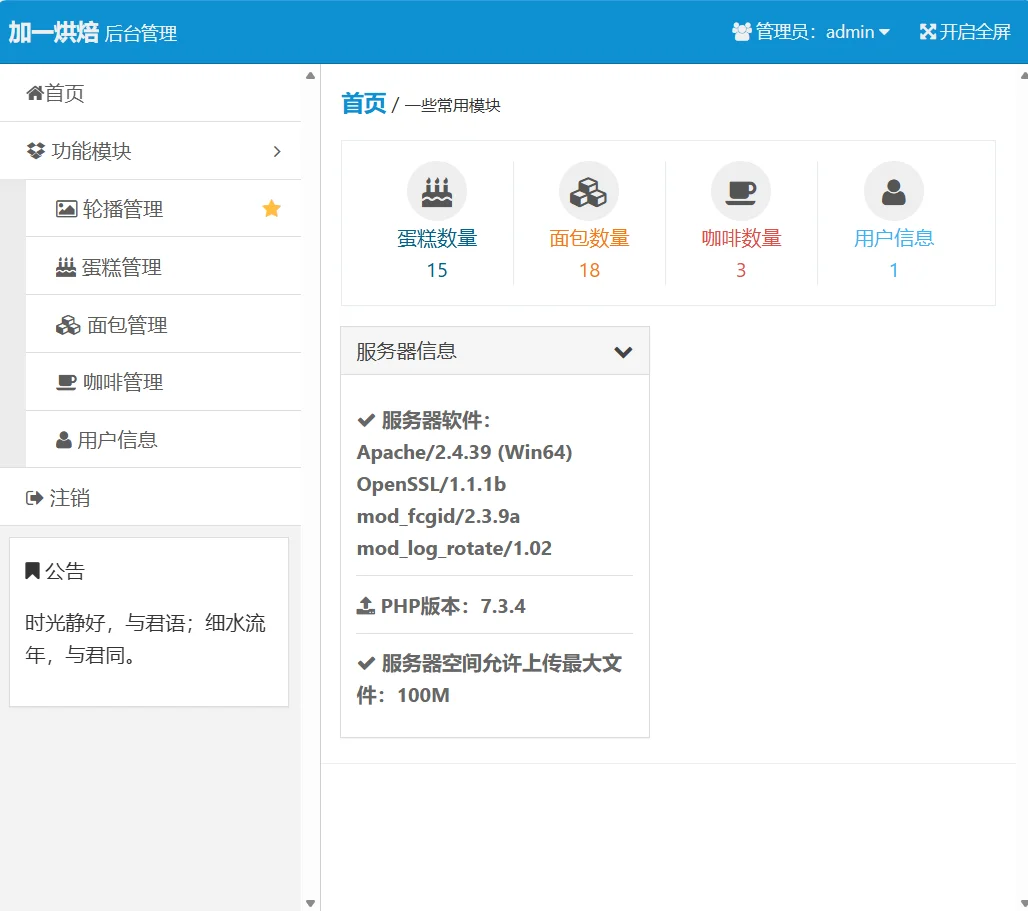1028x911 pixels.
Task: Expand the 功能模块 menu arrow
Action: click(x=277, y=151)
